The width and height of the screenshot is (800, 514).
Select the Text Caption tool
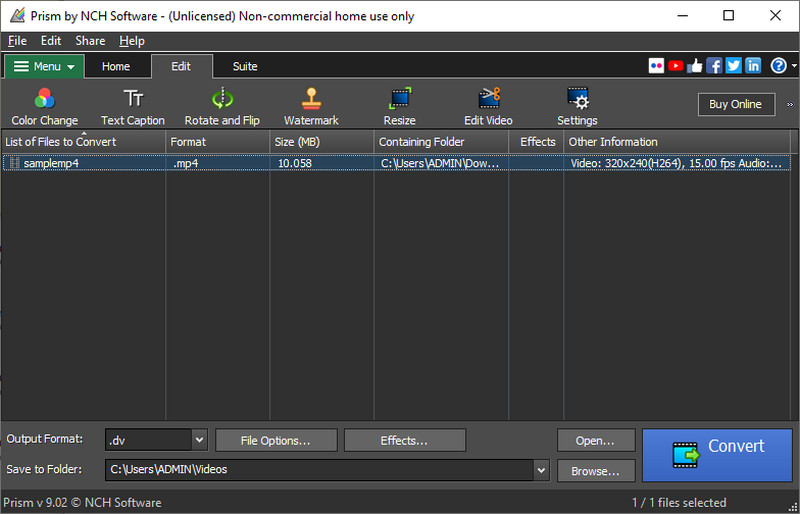point(133,106)
